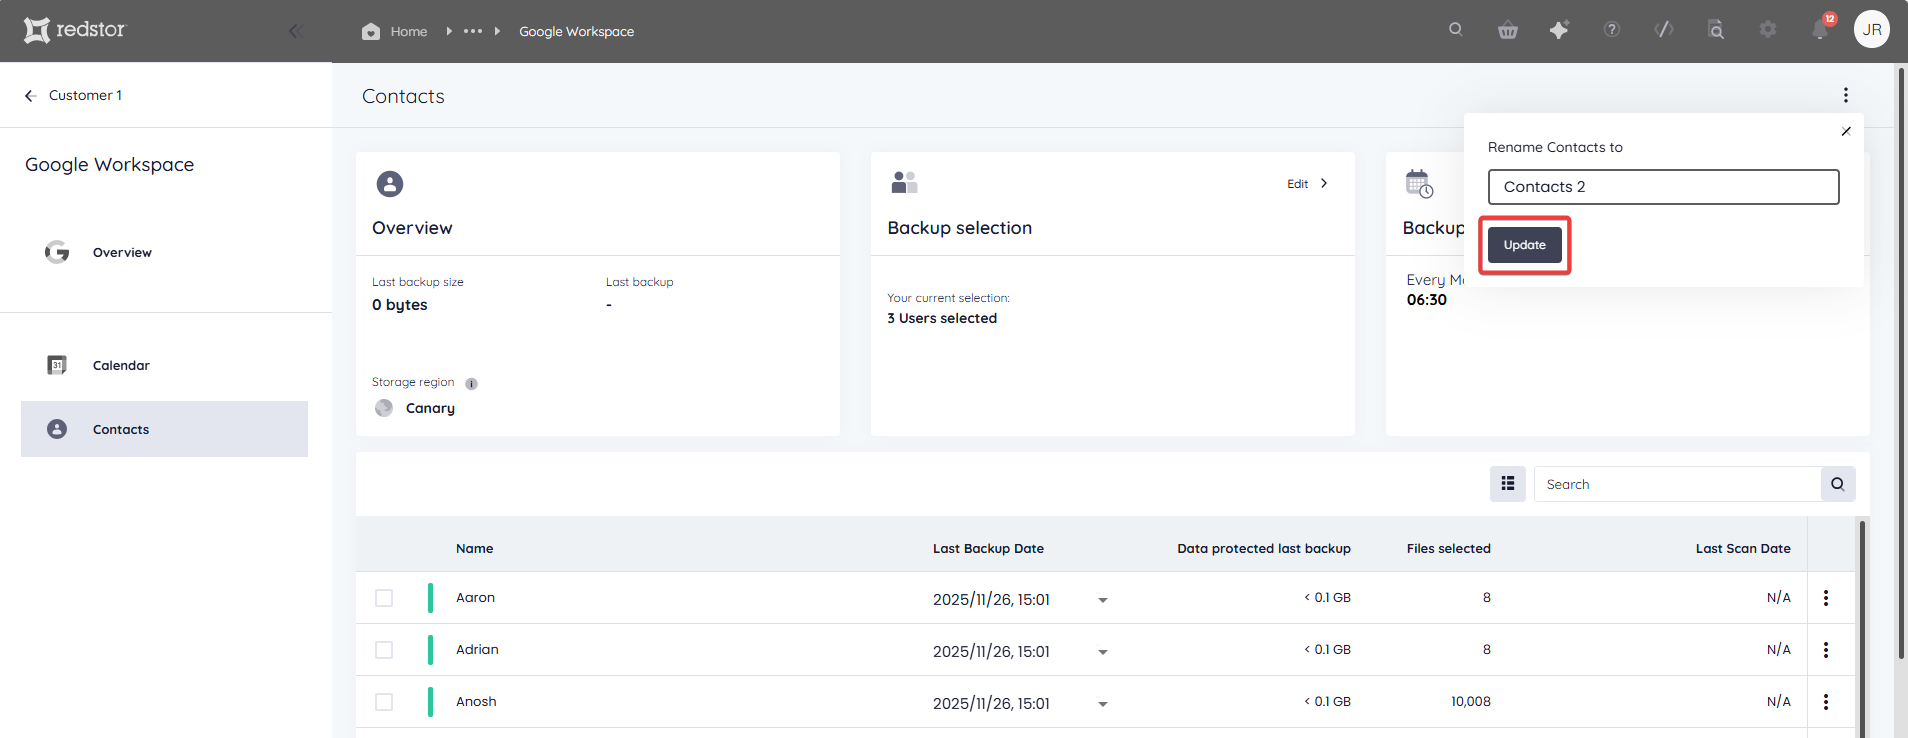Open the basket icon in top bar

click(x=1508, y=30)
